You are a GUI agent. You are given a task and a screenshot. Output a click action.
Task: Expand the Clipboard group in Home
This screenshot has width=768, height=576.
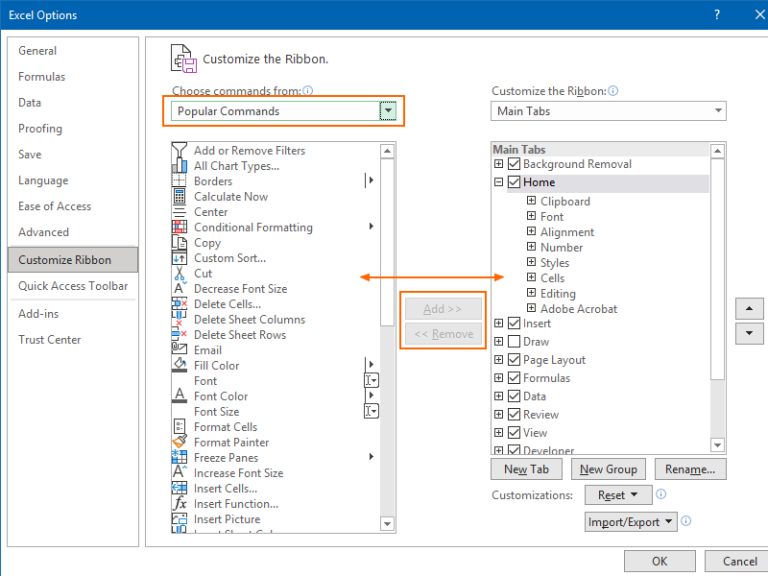(532, 201)
